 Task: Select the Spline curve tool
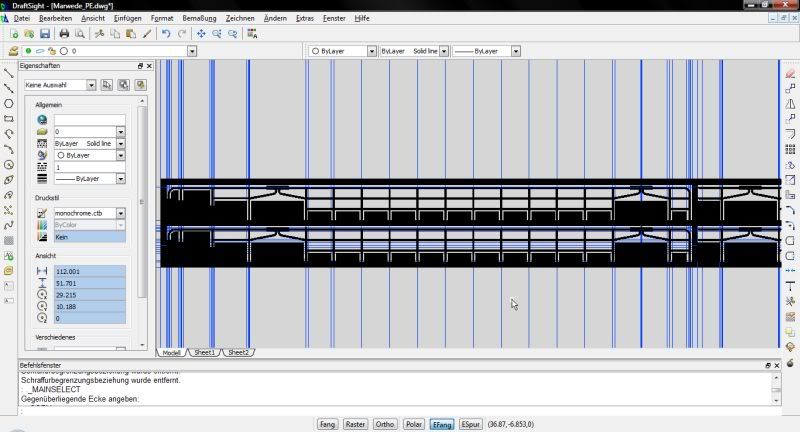pyautogui.click(x=9, y=225)
